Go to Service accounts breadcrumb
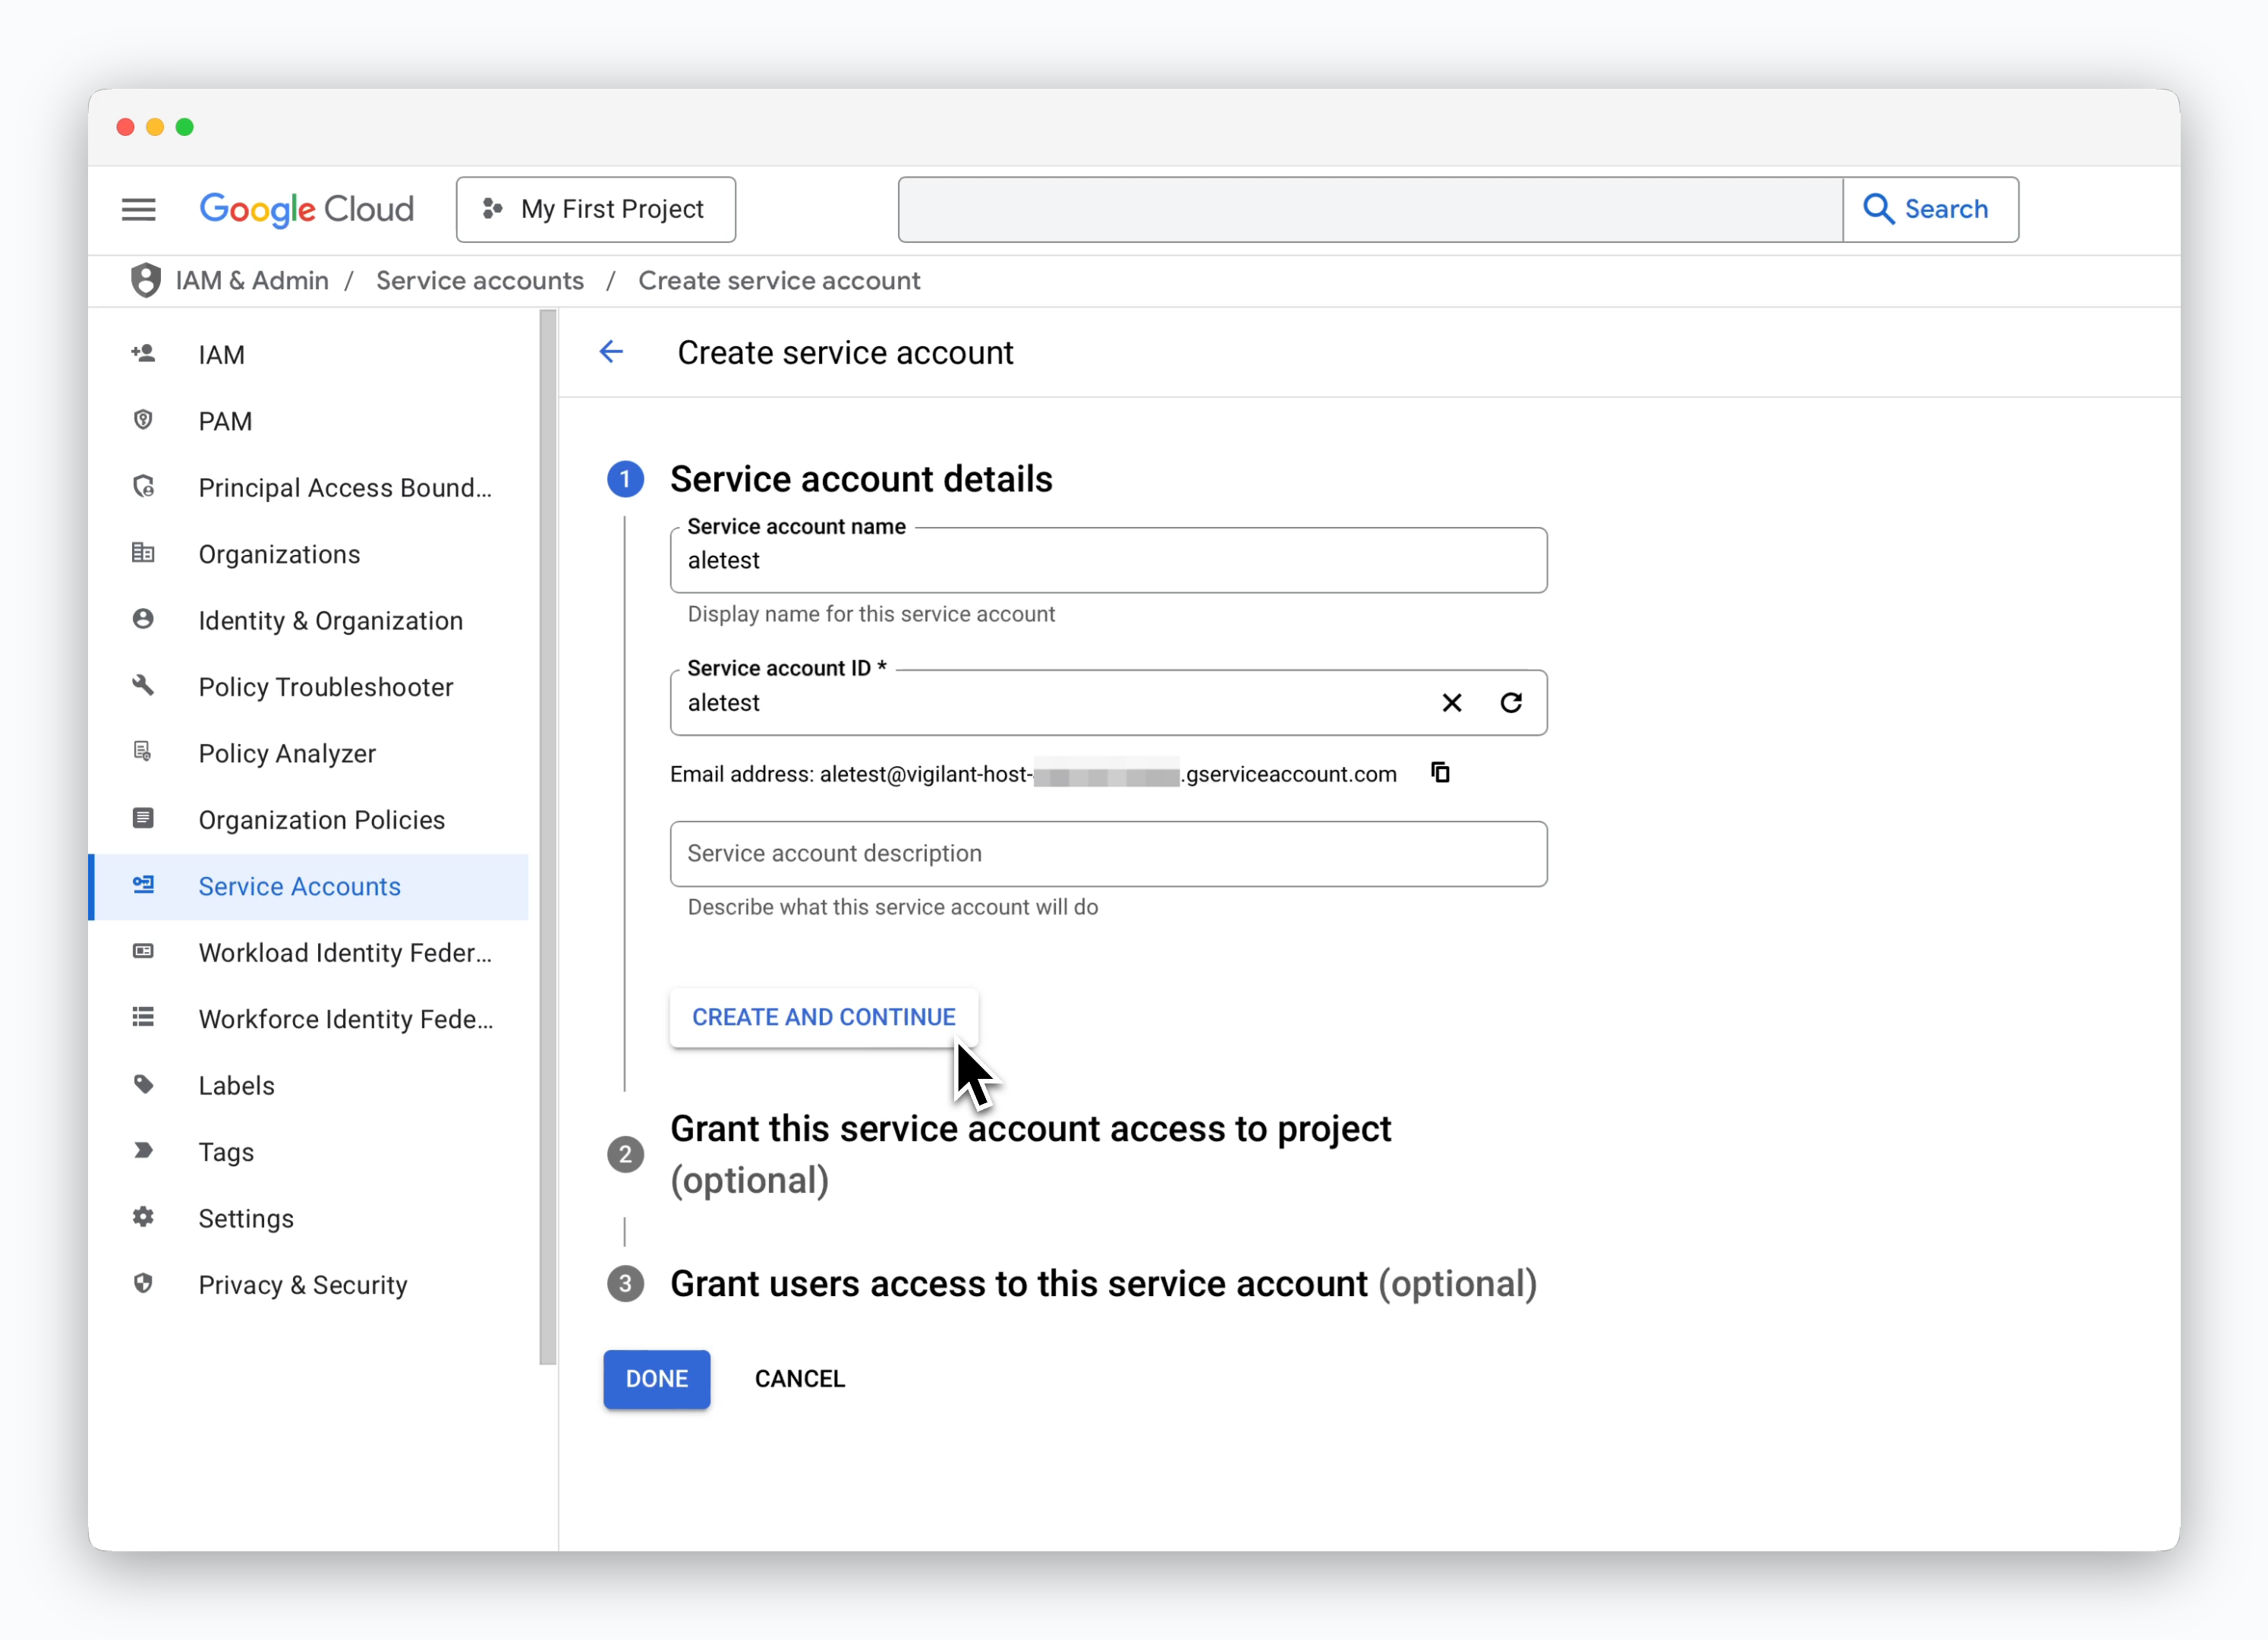Image resolution: width=2268 pixels, height=1640 pixels. (x=480, y=281)
